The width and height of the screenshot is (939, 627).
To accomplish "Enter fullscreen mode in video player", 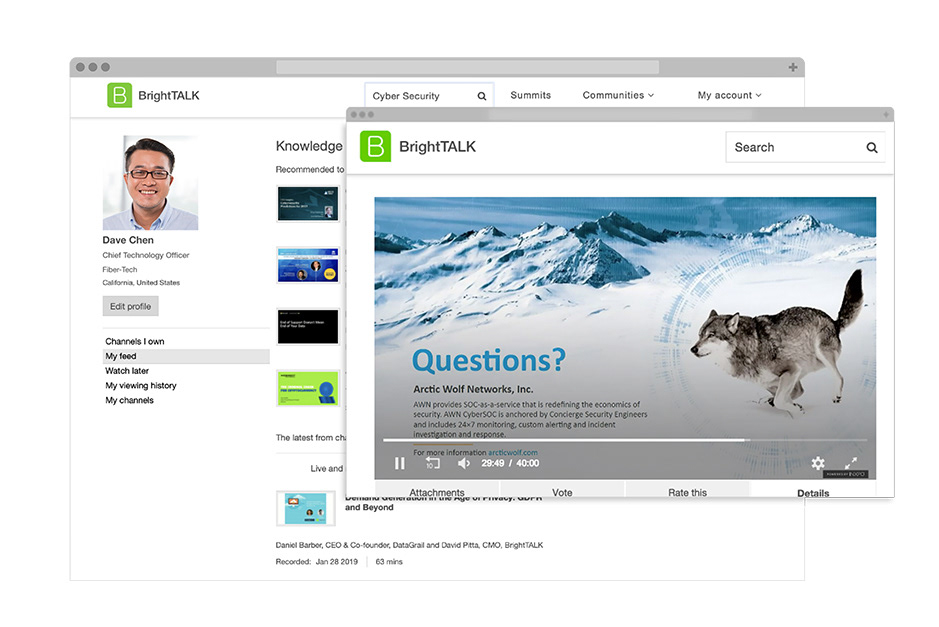I will click(851, 463).
